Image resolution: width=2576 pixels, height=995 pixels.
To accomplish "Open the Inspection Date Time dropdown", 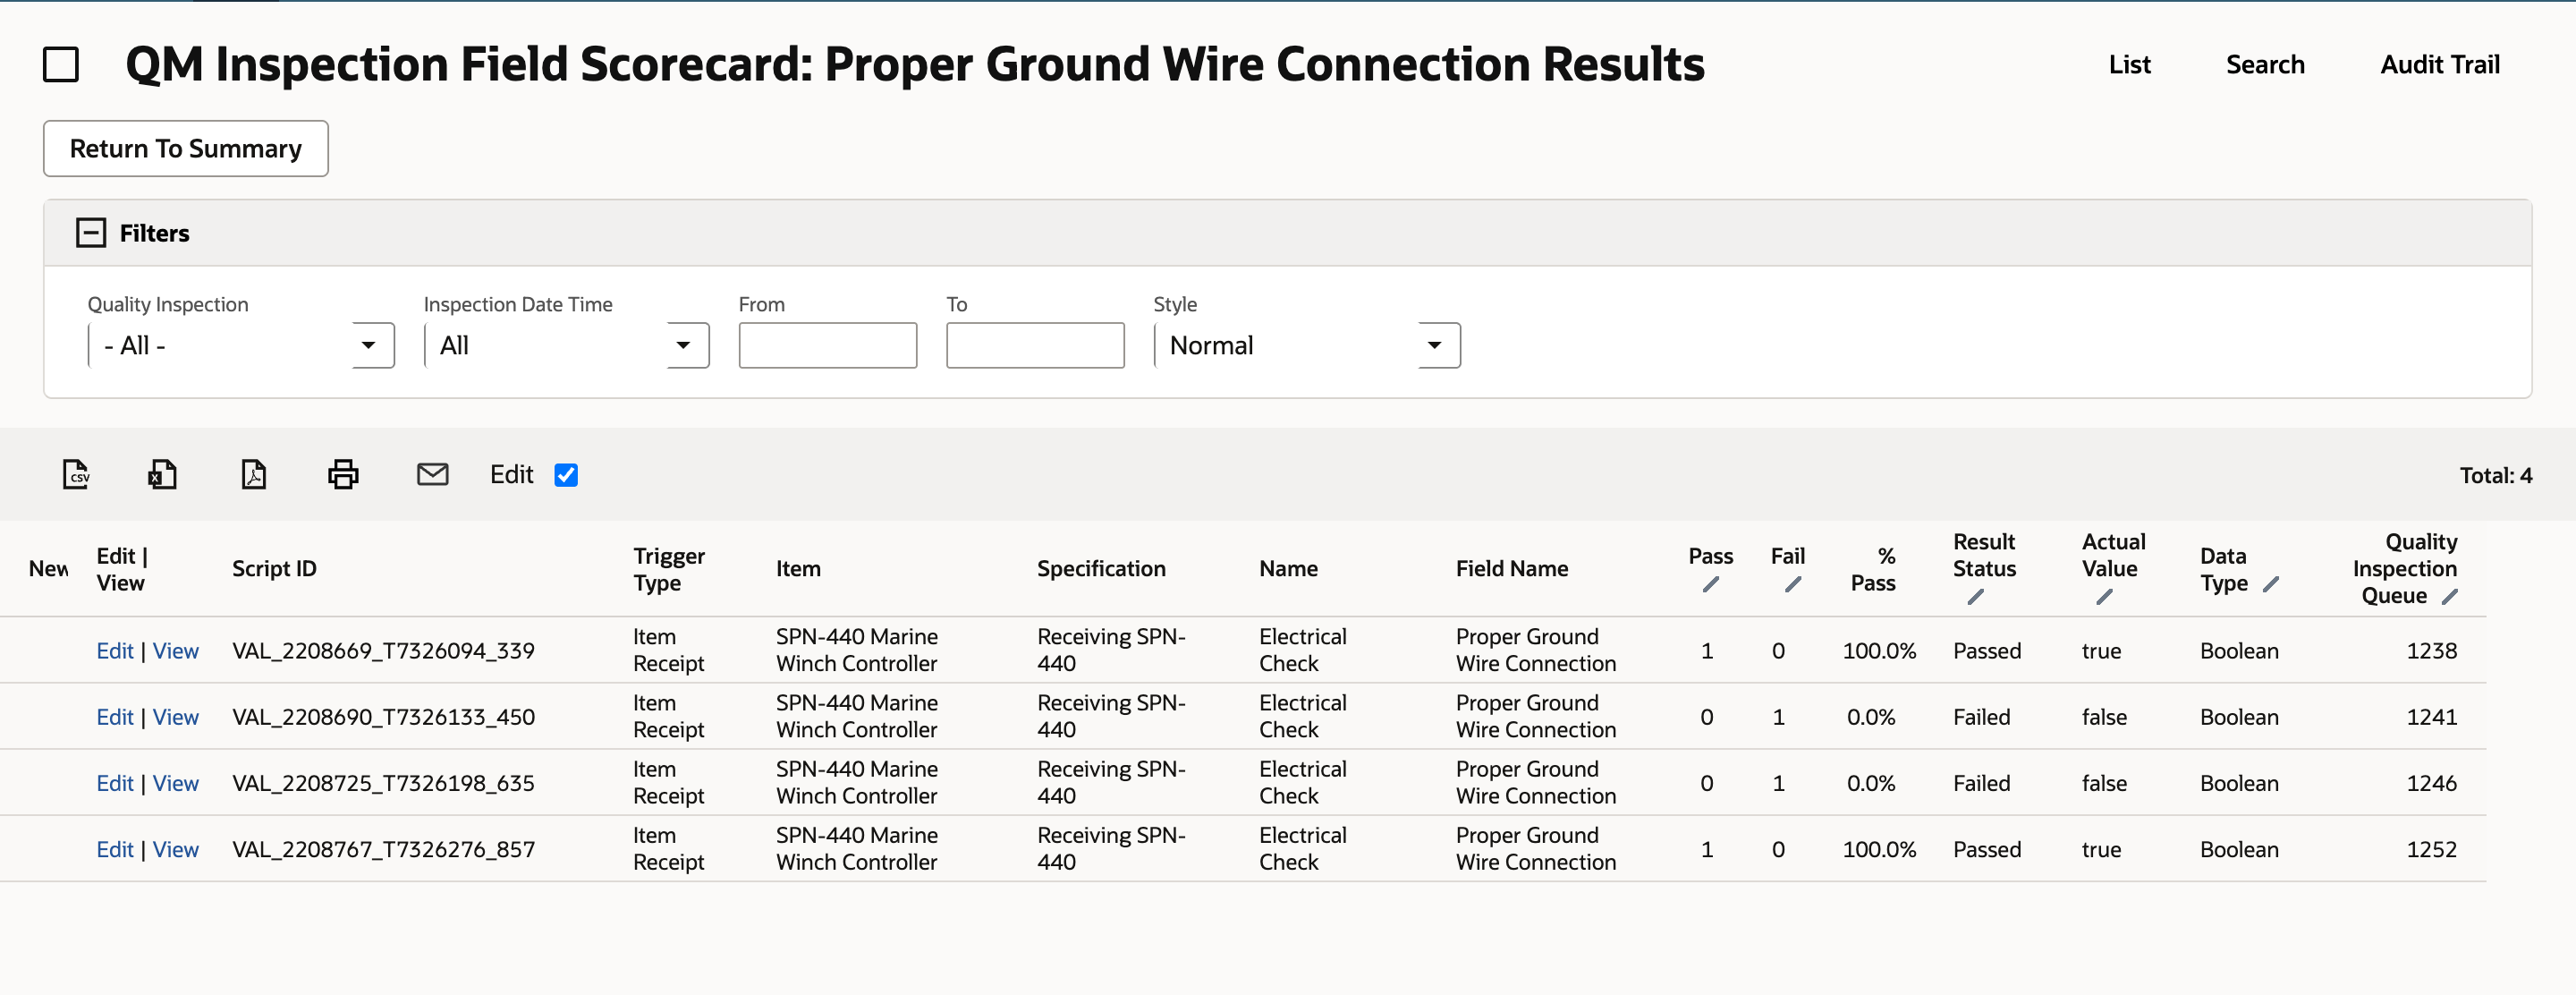I will (x=566, y=345).
